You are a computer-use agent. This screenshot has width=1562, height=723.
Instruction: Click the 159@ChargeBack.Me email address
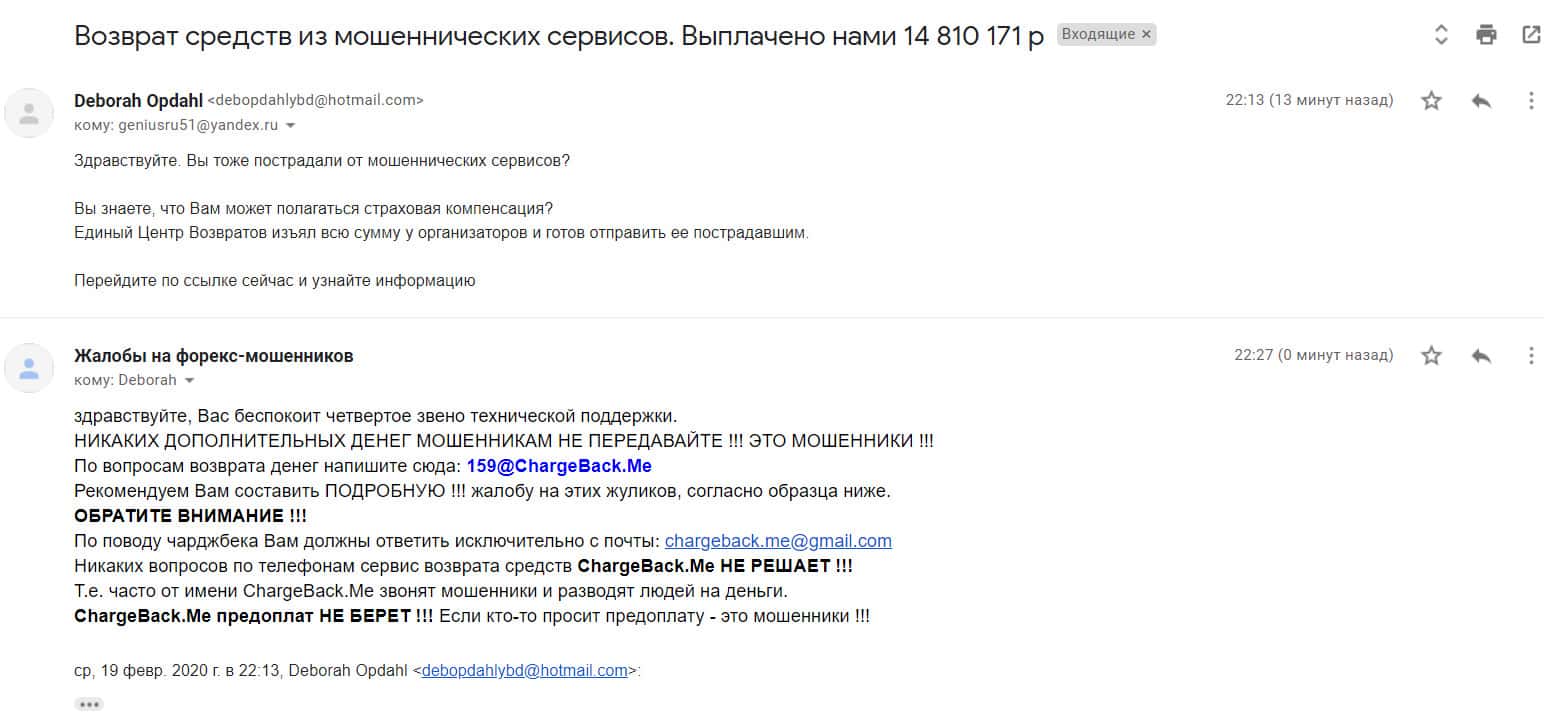559,466
